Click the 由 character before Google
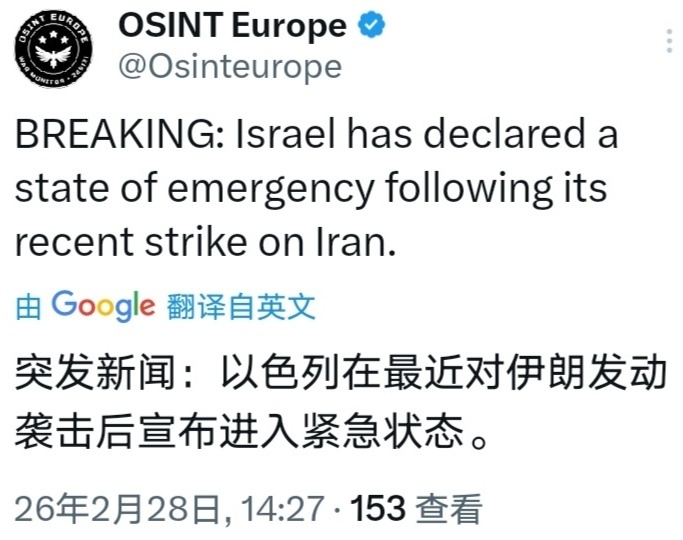 [28, 307]
